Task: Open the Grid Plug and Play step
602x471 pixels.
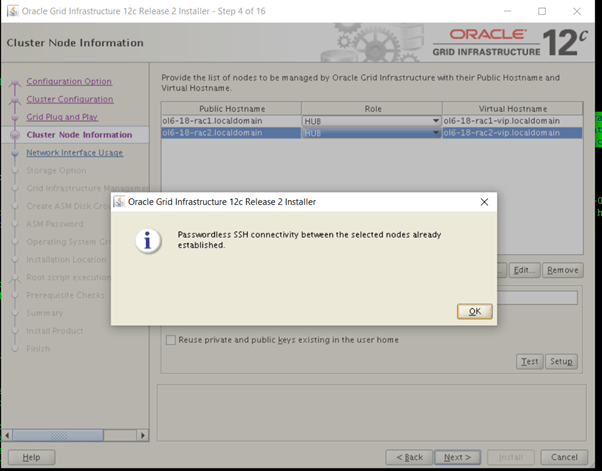Action: pyautogui.click(x=62, y=117)
